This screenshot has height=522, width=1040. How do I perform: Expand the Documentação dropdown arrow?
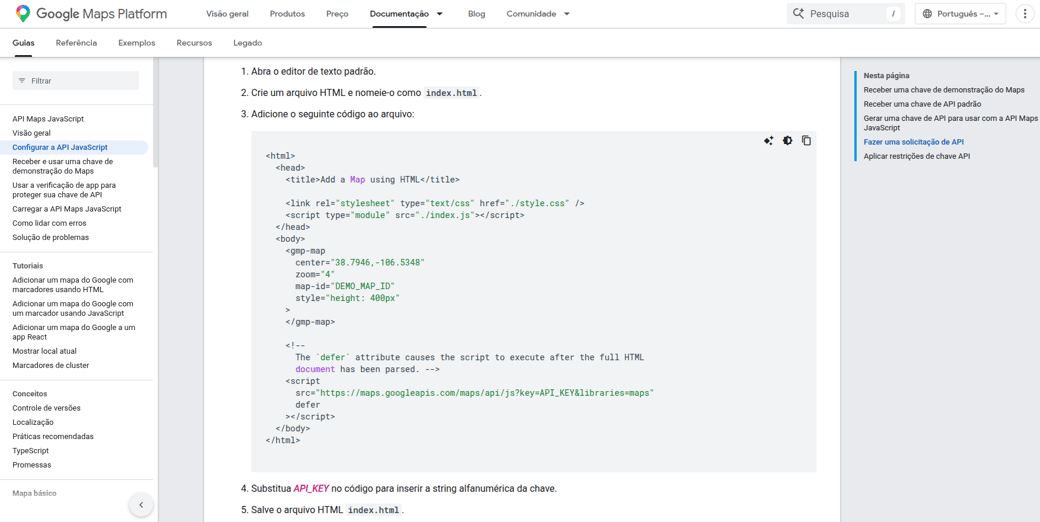point(440,13)
